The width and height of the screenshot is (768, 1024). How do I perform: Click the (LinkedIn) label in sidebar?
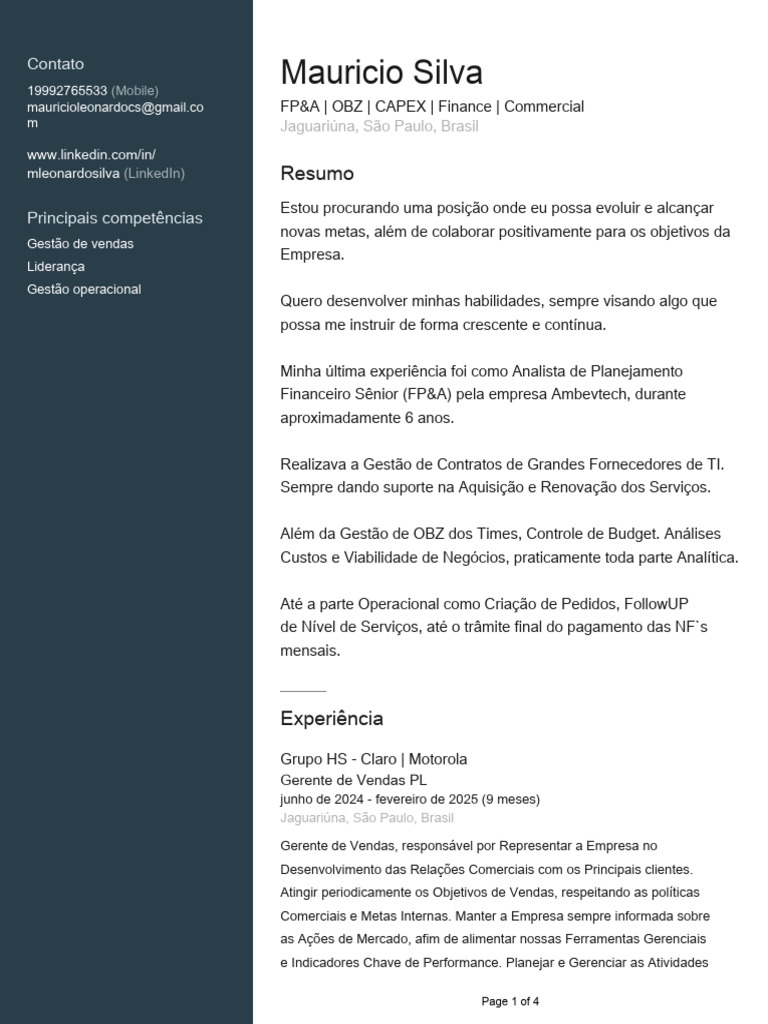154,174
